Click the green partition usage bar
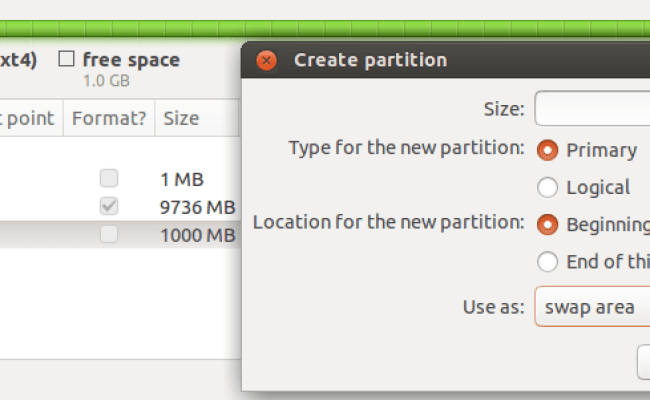 point(325,29)
